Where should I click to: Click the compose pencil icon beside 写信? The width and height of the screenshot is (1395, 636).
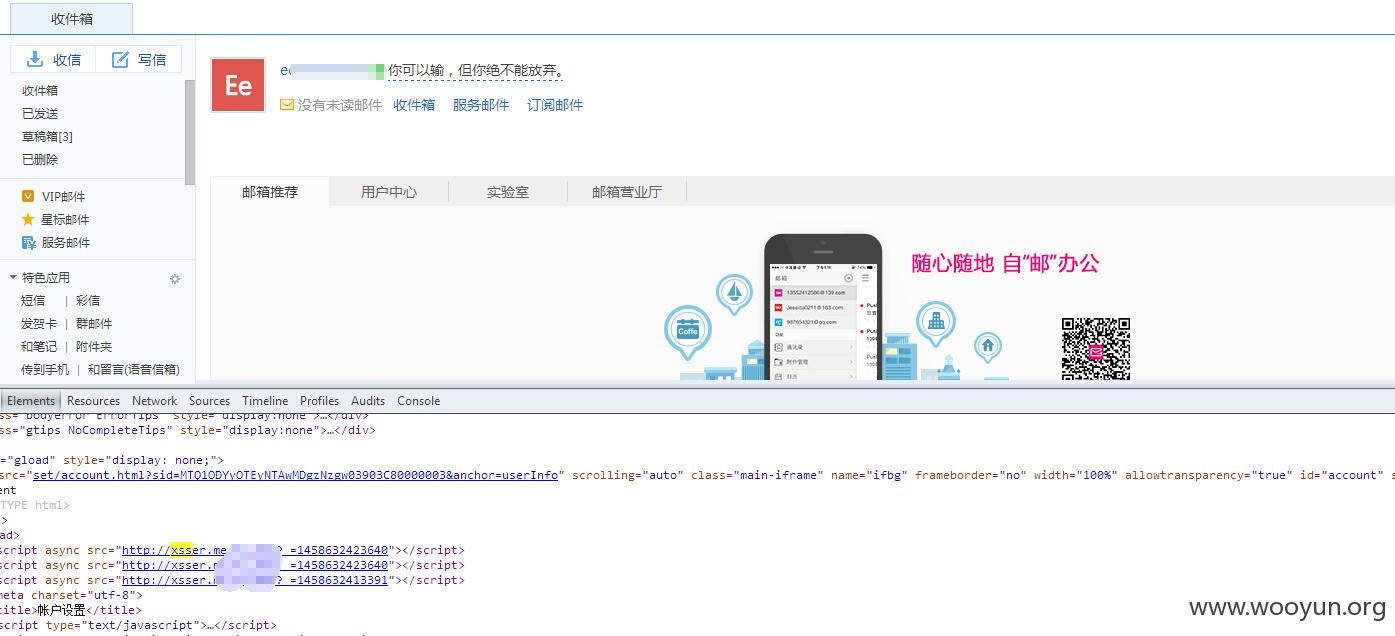pos(120,59)
